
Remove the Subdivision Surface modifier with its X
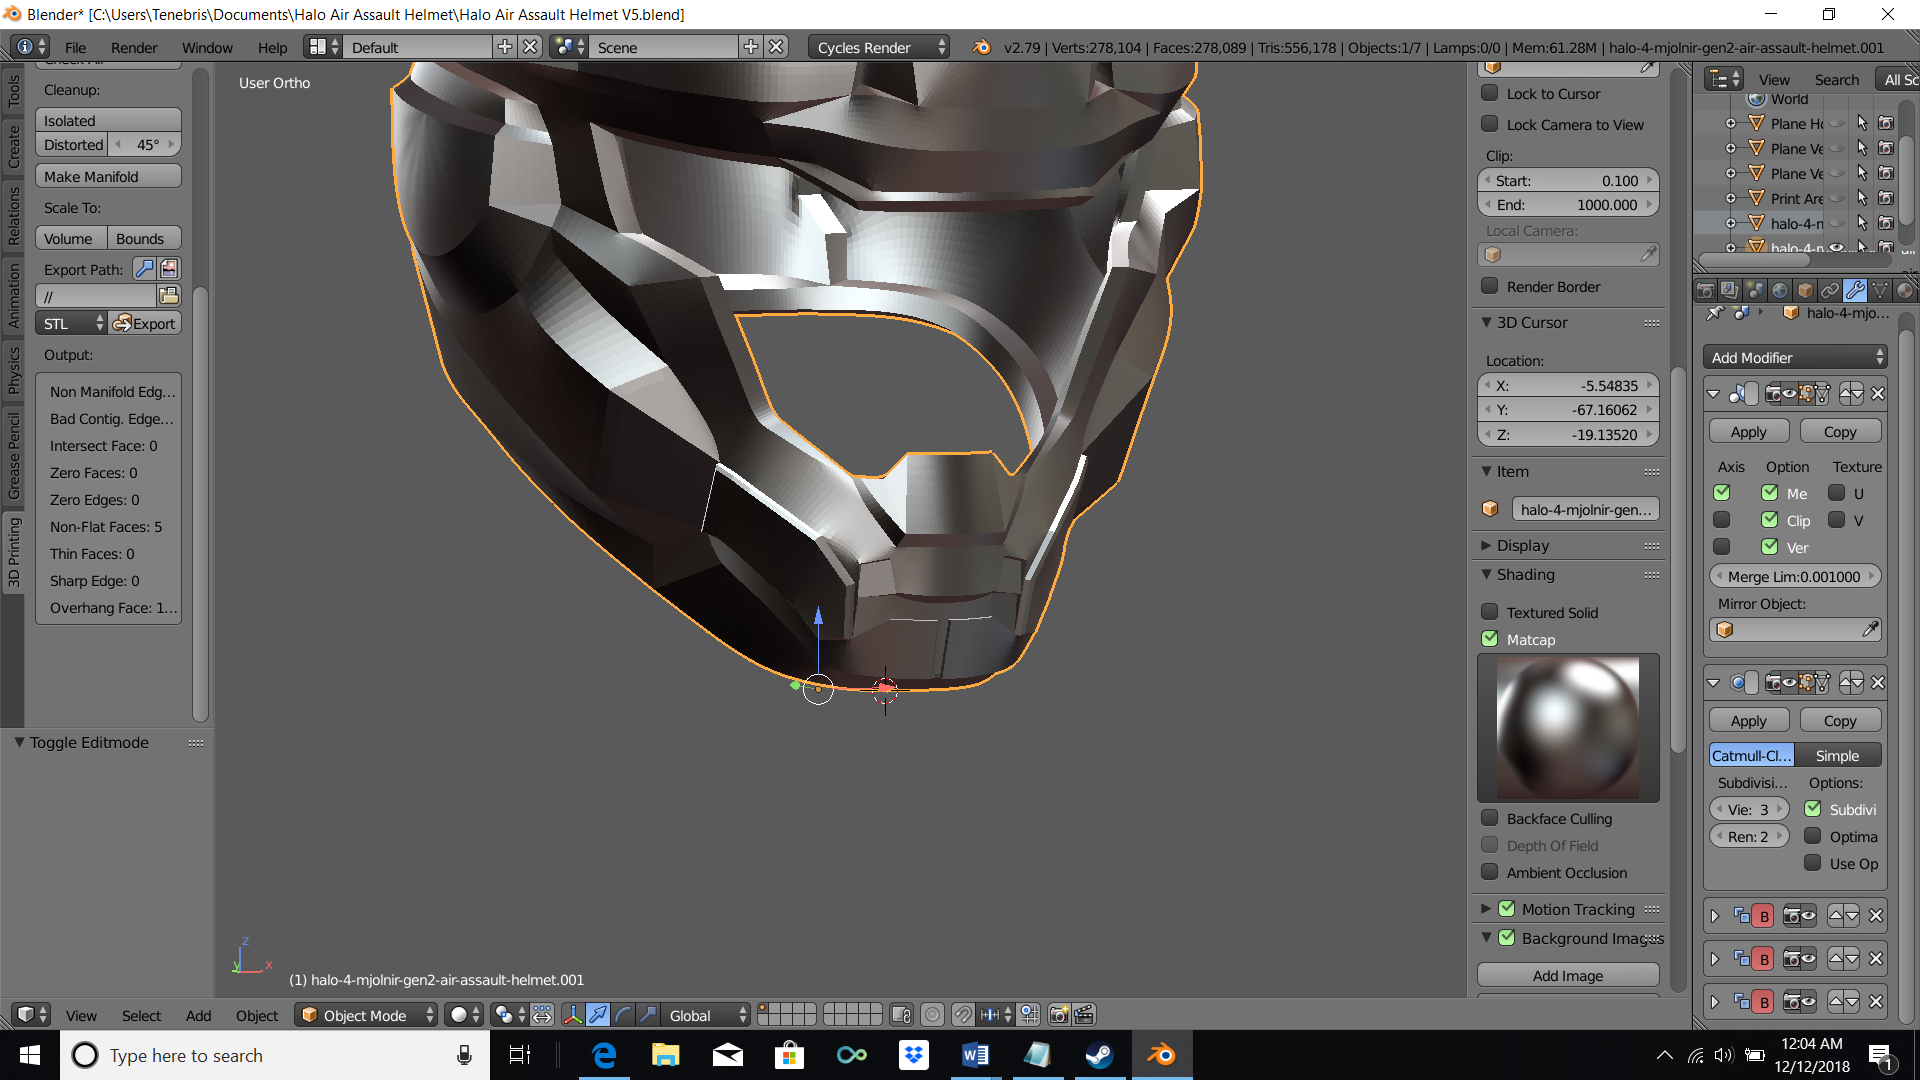[x=1878, y=683]
